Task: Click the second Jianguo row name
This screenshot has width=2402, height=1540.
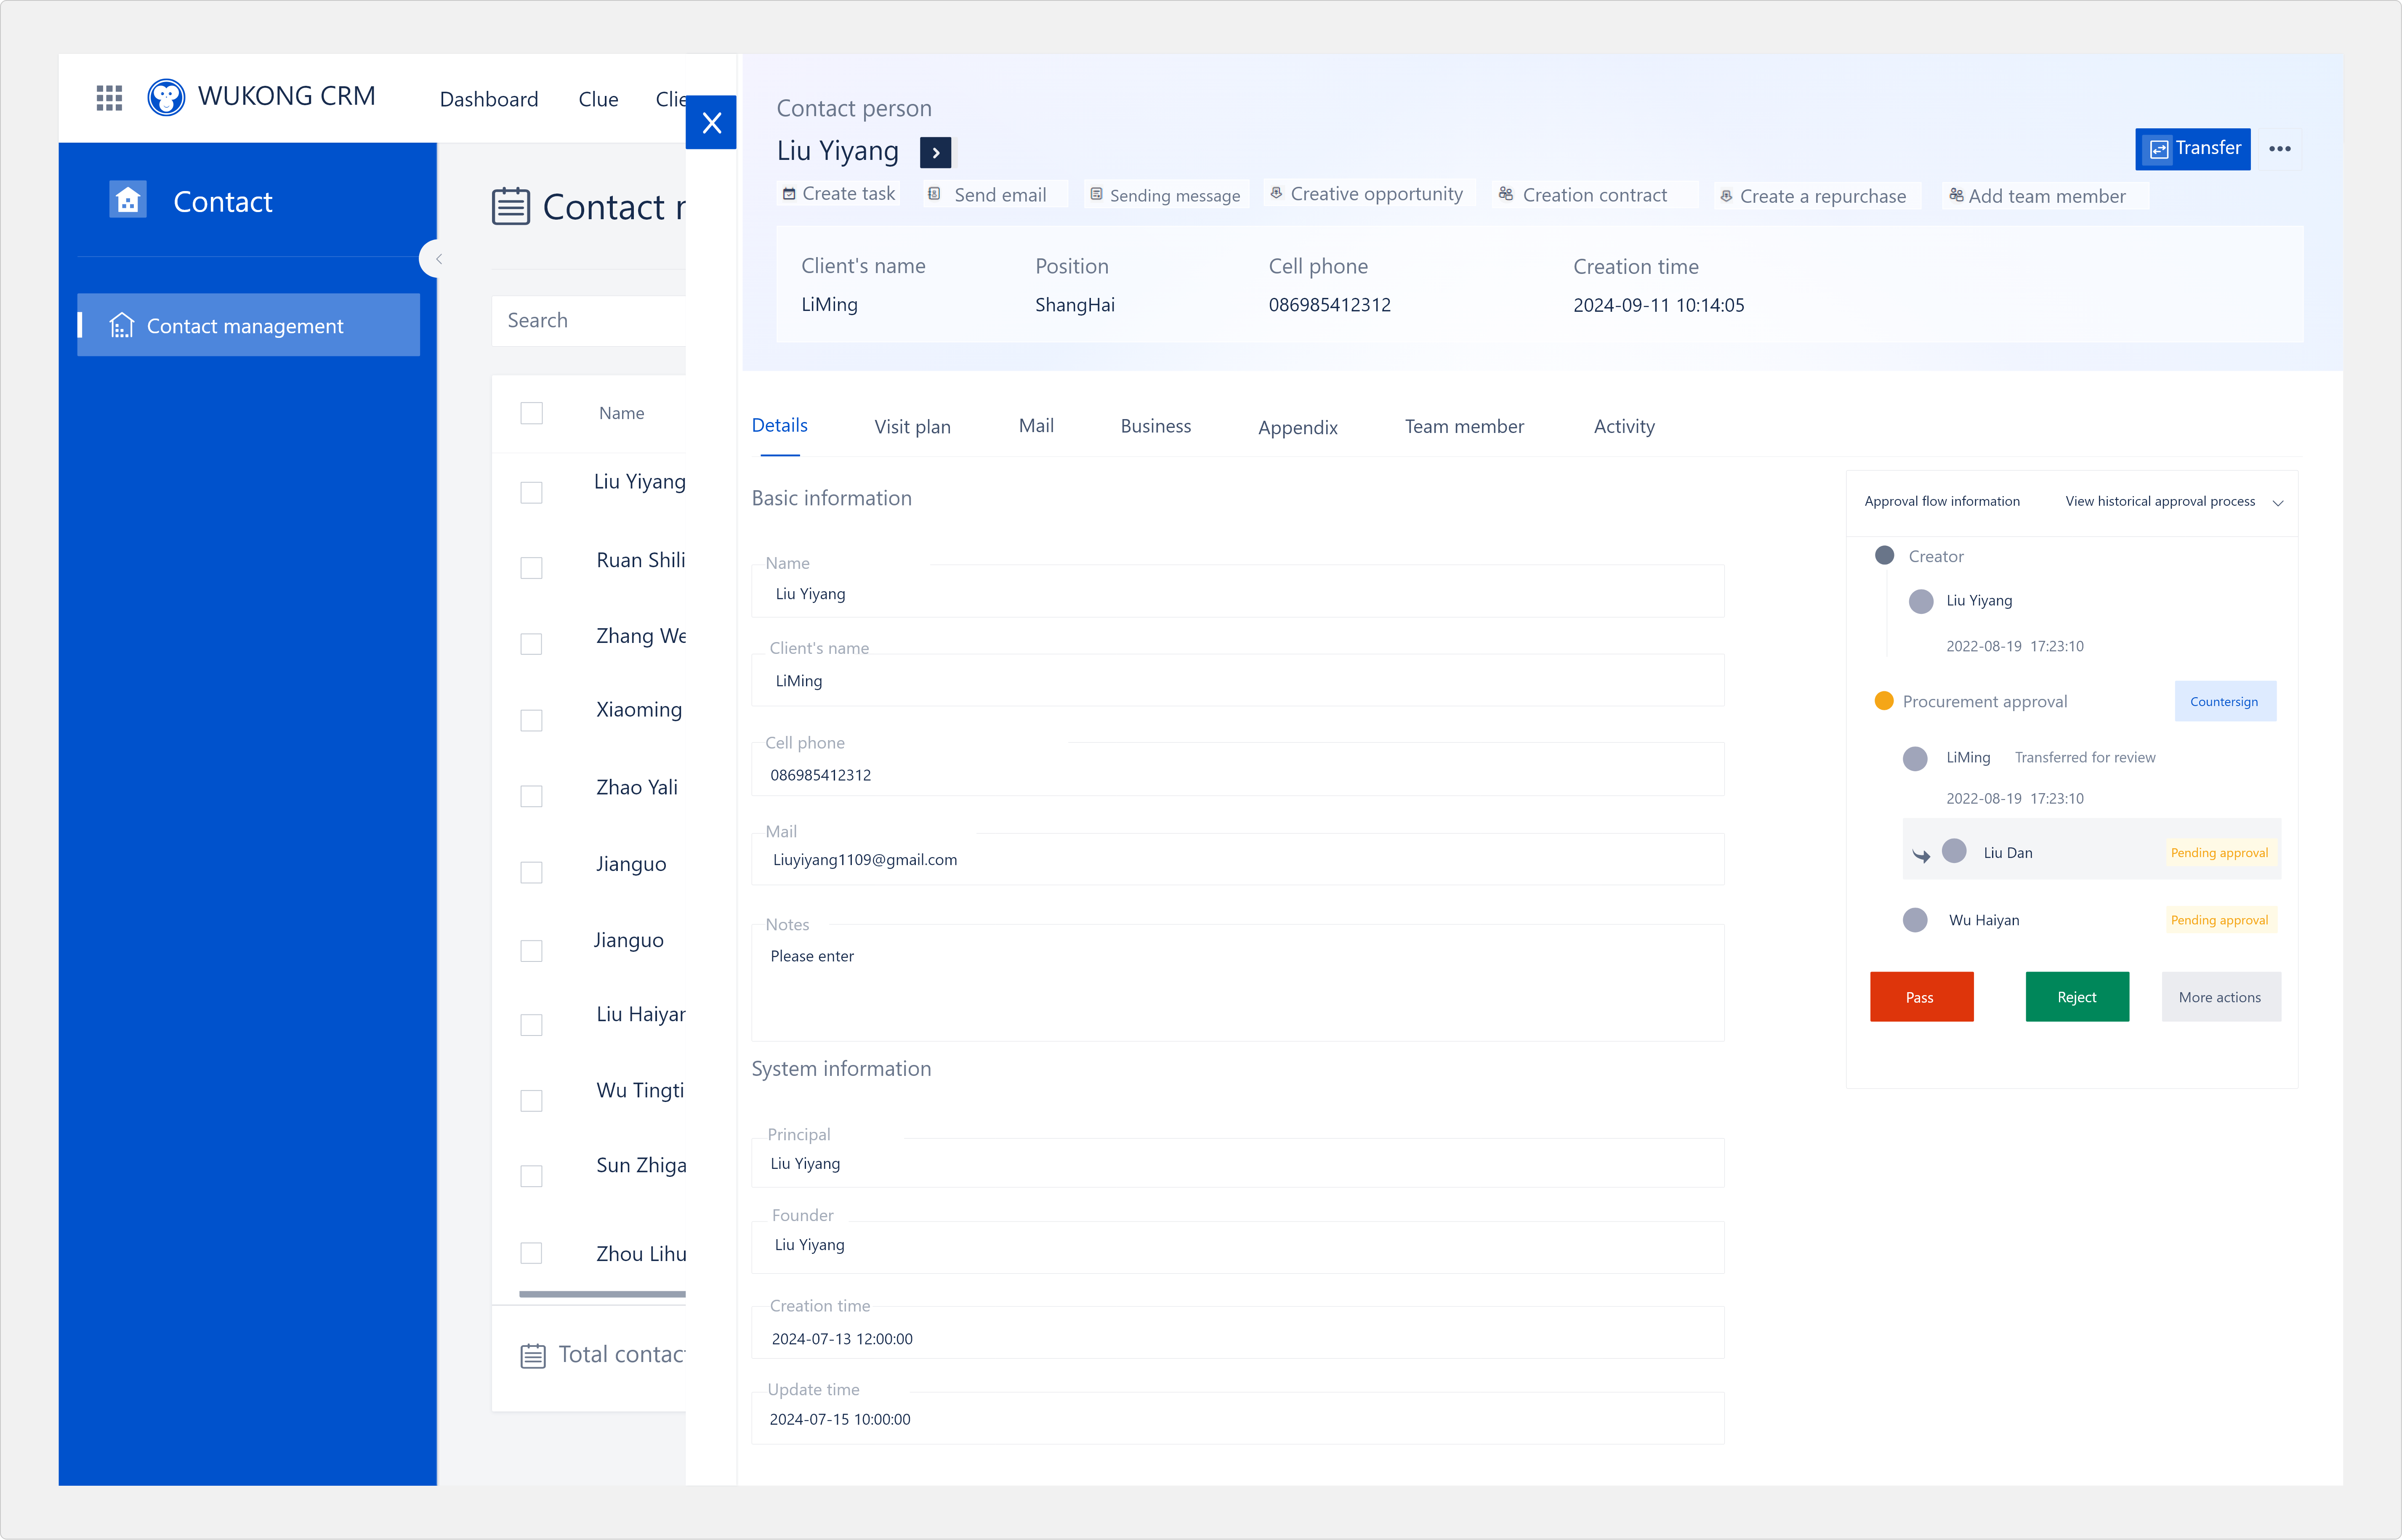Action: click(629, 941)
